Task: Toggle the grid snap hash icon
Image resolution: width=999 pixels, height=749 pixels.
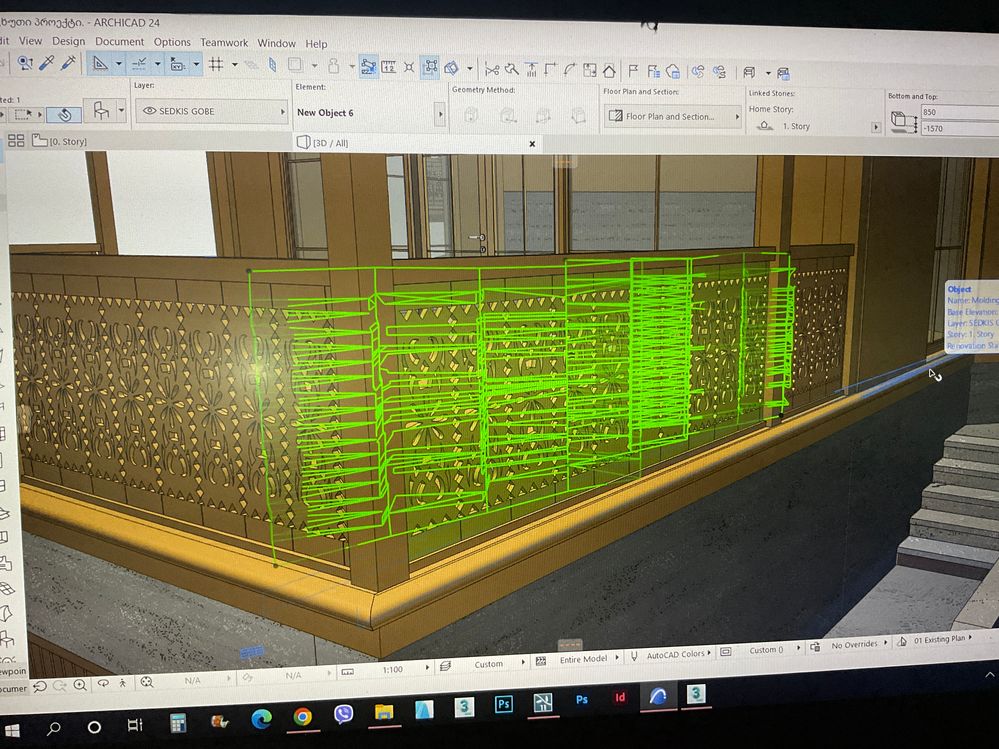Action: 216,64
